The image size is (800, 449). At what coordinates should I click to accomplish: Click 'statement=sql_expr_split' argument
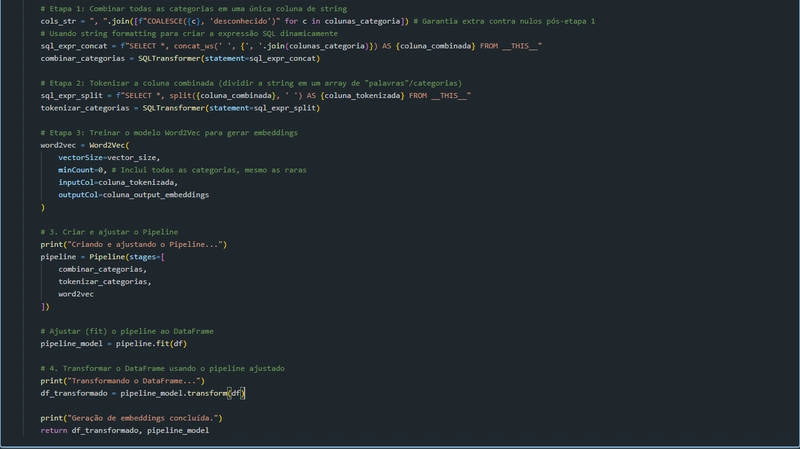(262, 108)
